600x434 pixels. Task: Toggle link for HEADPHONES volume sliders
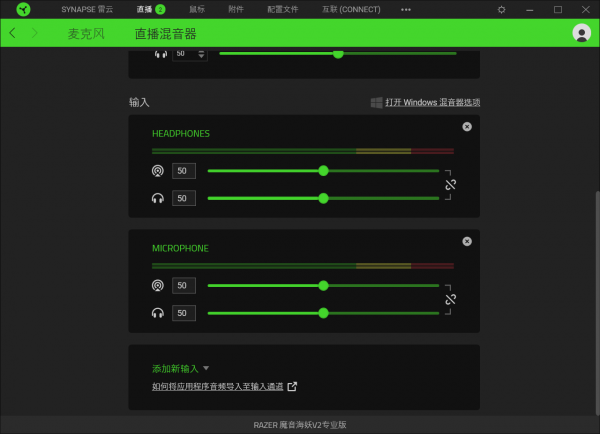tap(450, 185)
